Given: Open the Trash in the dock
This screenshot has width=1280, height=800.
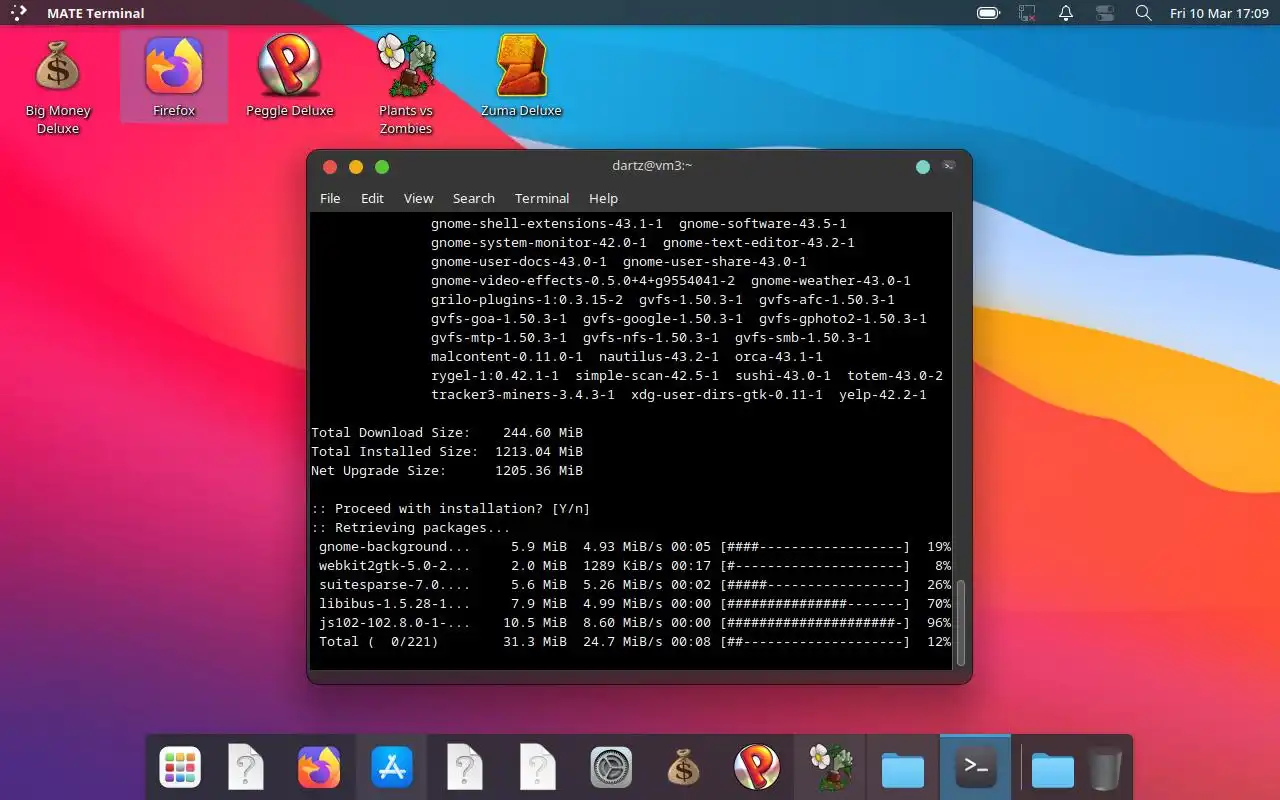Looking at the screenshot, I should 1105,768.
